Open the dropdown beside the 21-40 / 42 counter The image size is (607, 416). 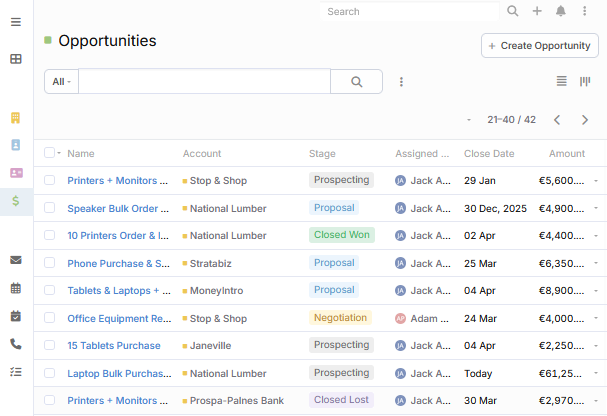point(469,120)
